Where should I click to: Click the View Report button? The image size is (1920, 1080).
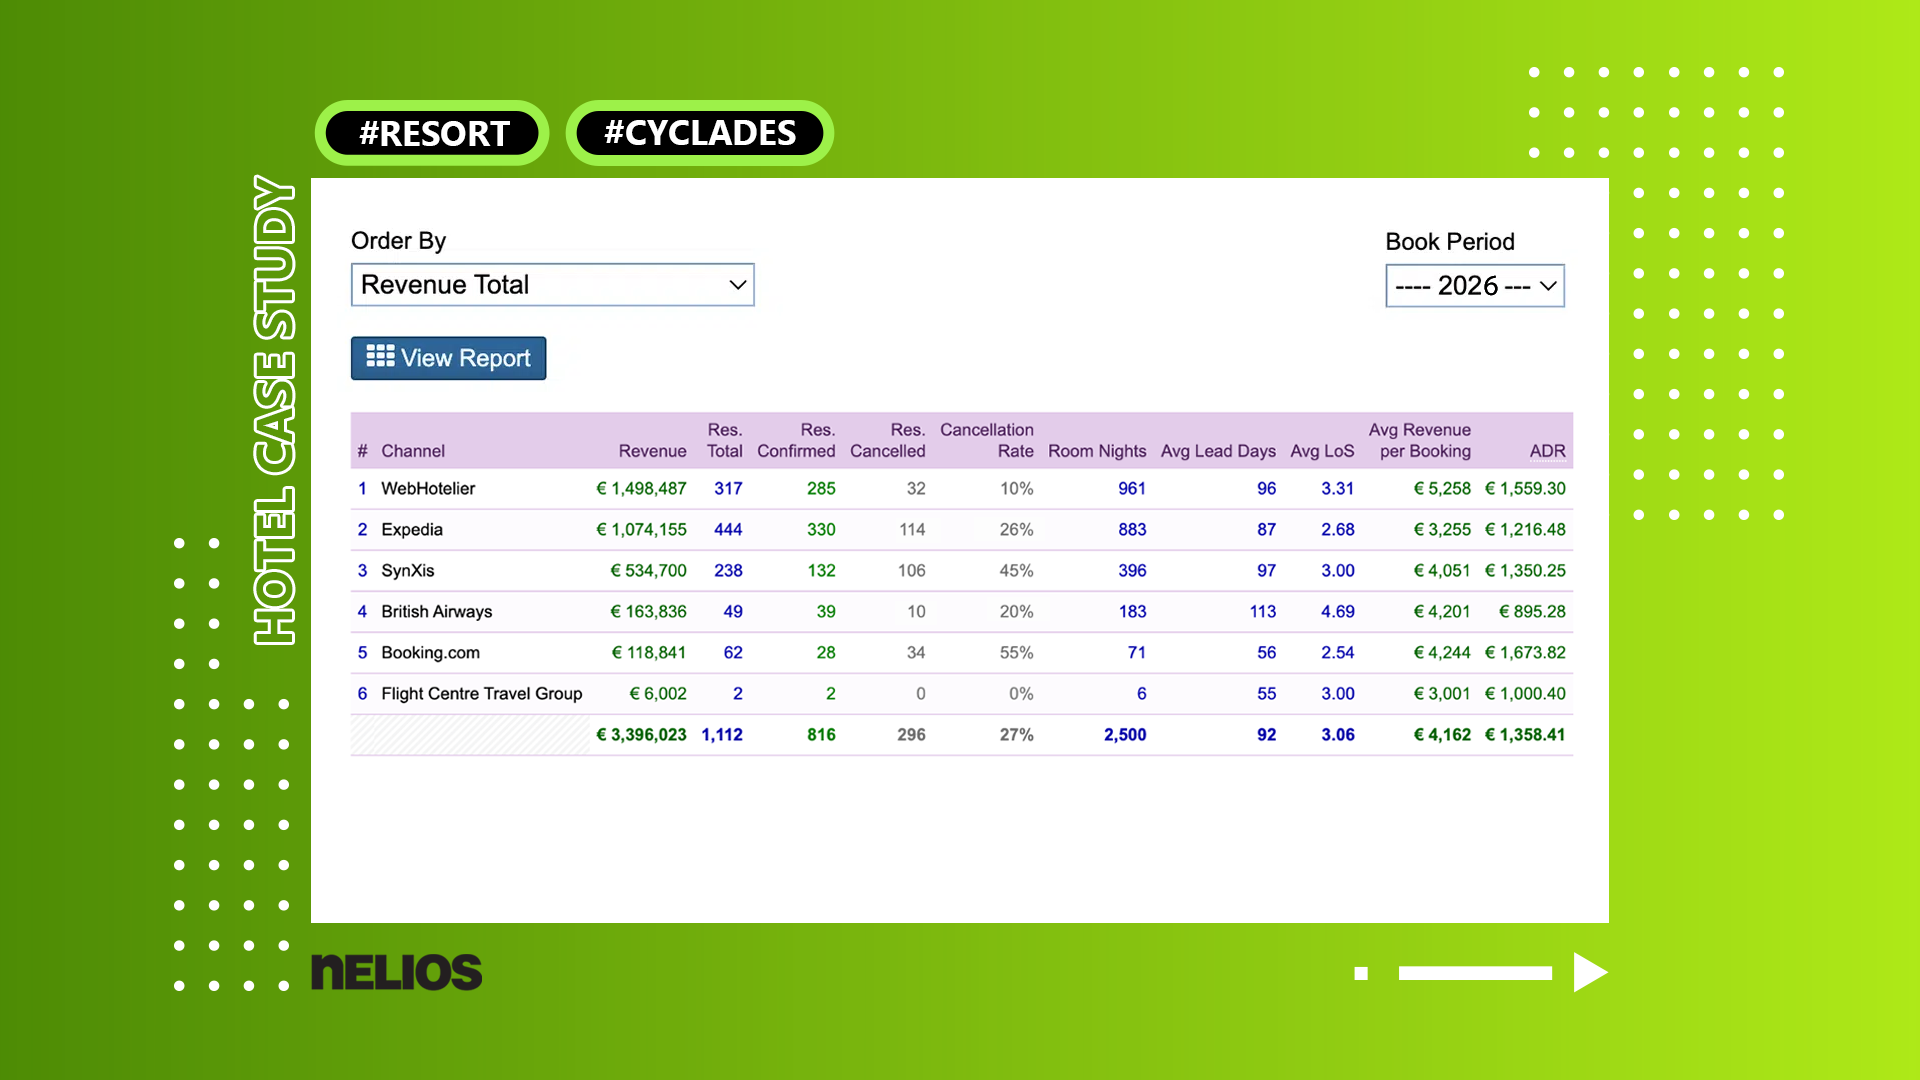[448, 358]
